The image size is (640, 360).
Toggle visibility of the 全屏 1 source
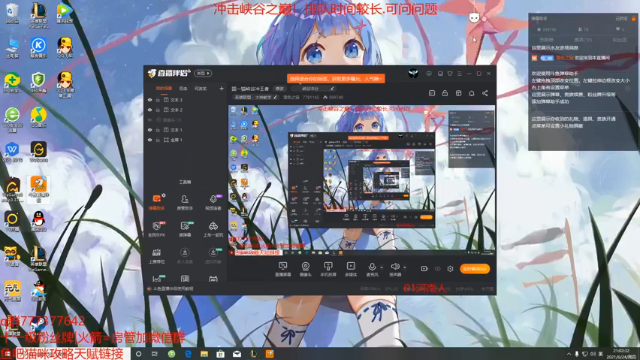(150, 140)
